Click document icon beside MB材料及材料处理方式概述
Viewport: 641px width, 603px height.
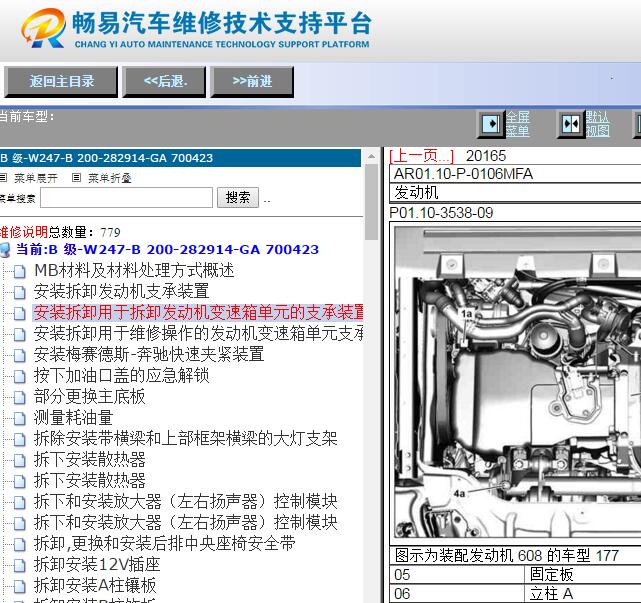(19, 271)
